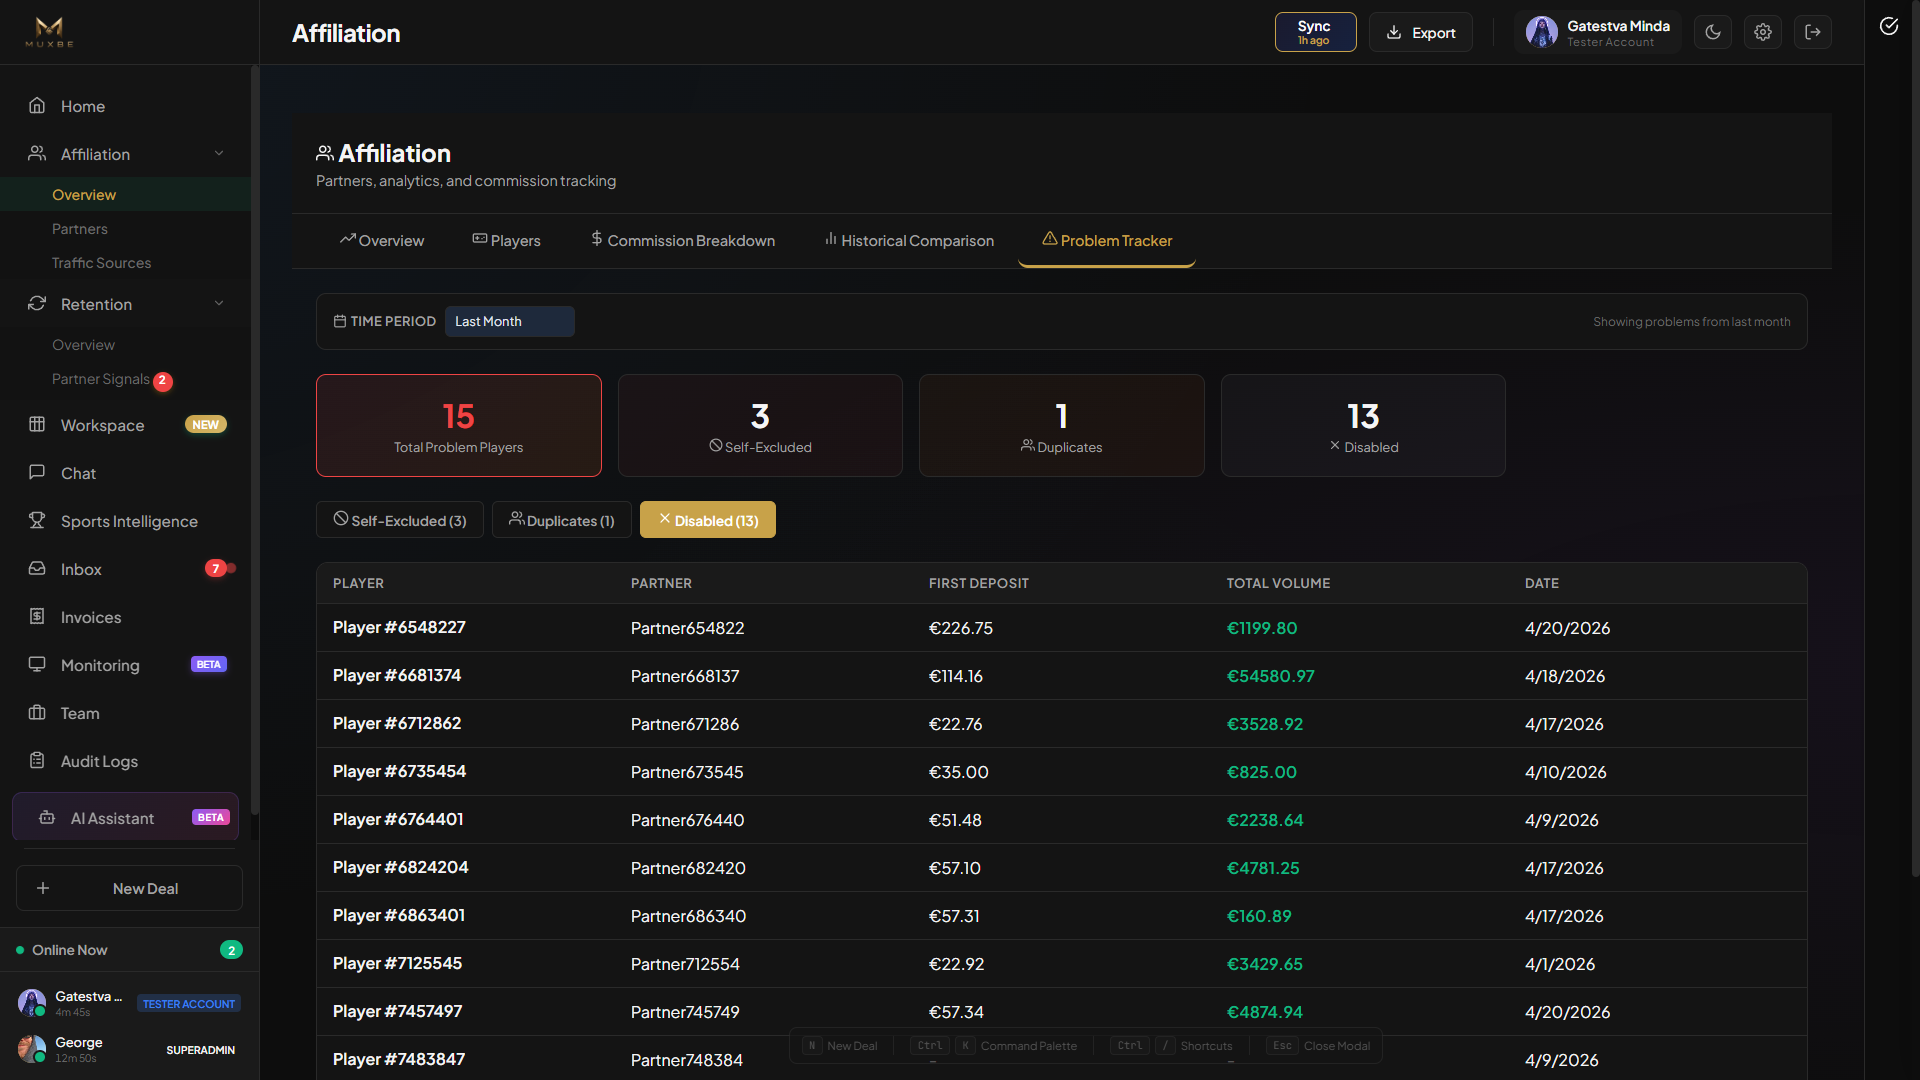Click the MUXBE logo
This screenshot has width=1920, height=1080.
coord(49,32)
